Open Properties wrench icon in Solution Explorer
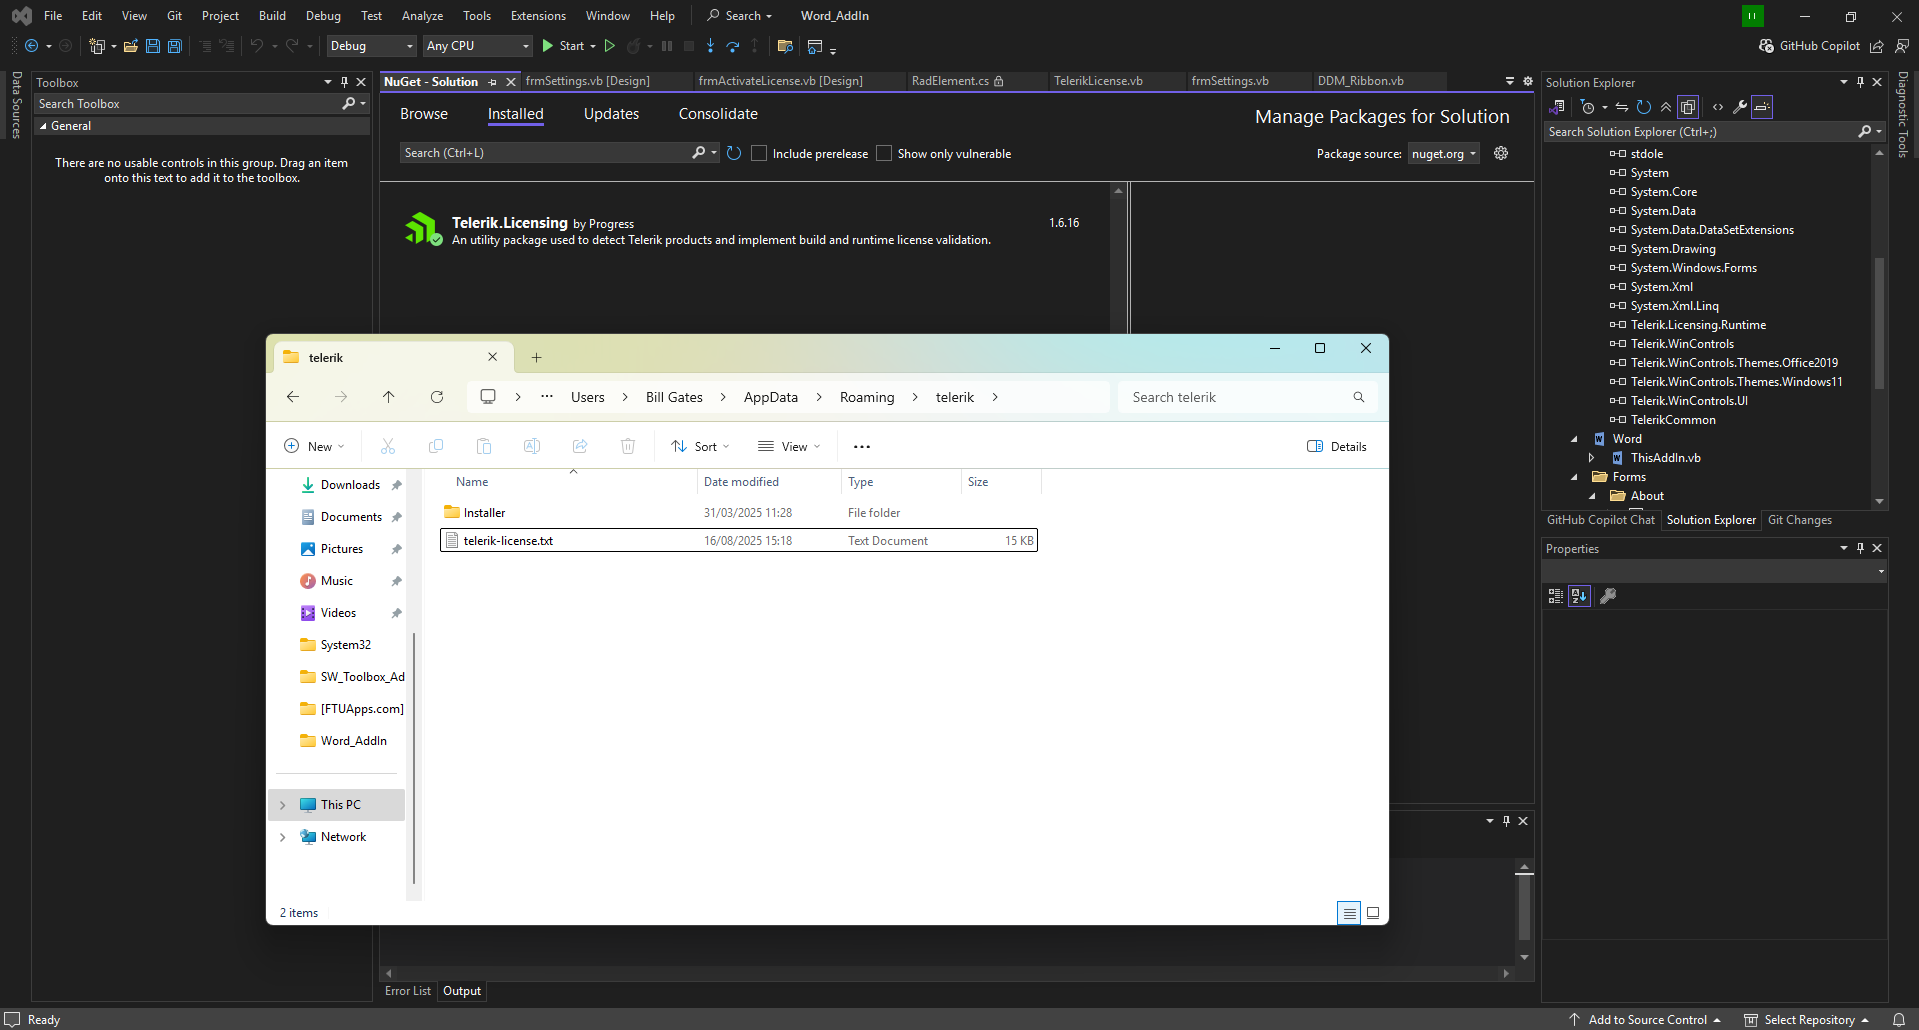 click(x=1740, y=107)
